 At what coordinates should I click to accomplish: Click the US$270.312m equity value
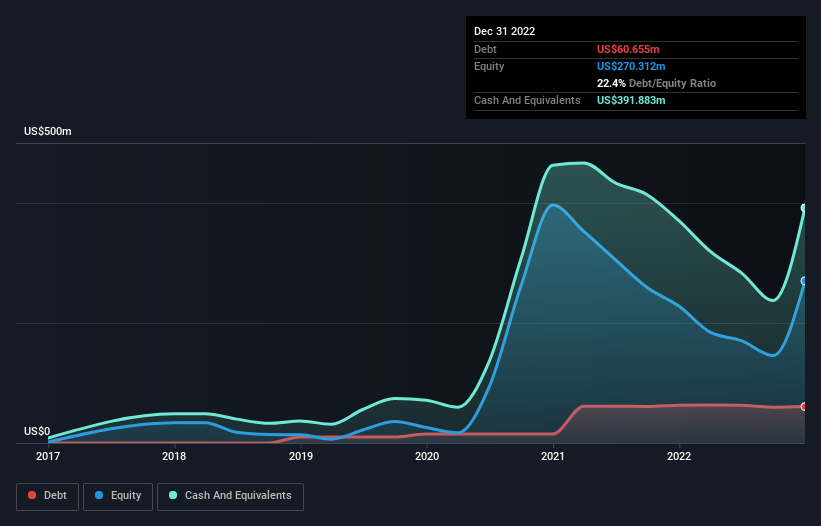click(631, 66)
